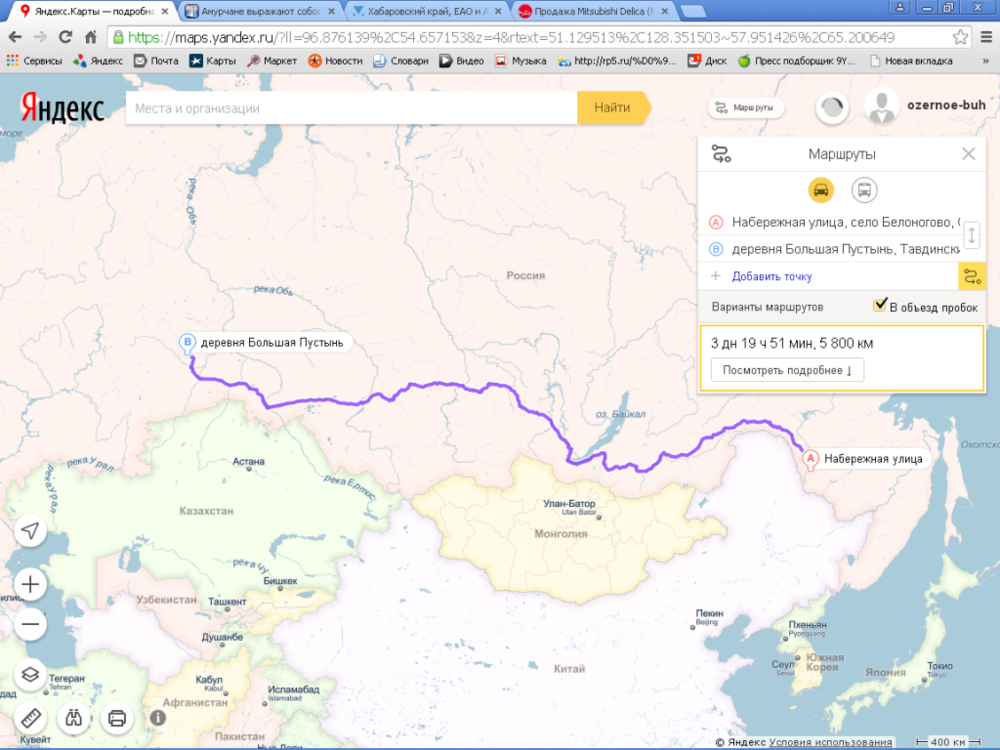Open a new browser tab
Viewport: 1000px width, 750px height.
693,11
